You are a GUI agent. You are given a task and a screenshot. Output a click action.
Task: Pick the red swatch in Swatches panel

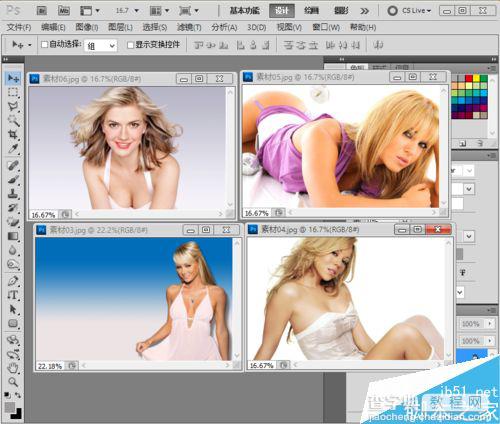(x=469, y=78)
